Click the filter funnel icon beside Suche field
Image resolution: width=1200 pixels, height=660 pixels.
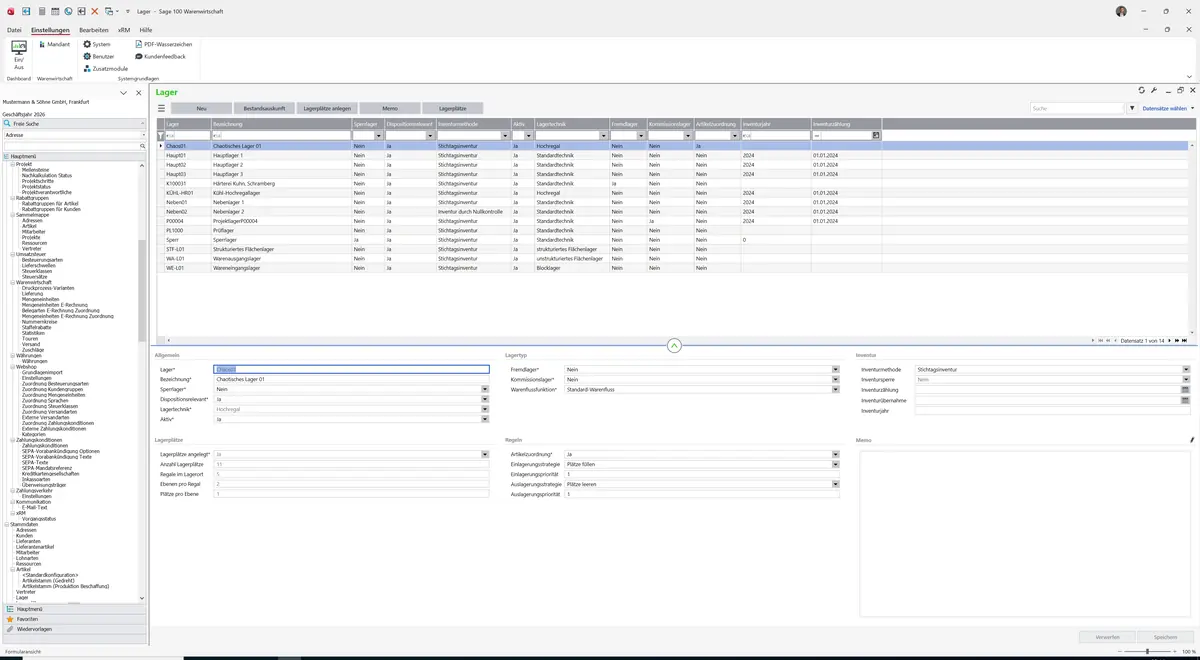[x=1132, y=108]
